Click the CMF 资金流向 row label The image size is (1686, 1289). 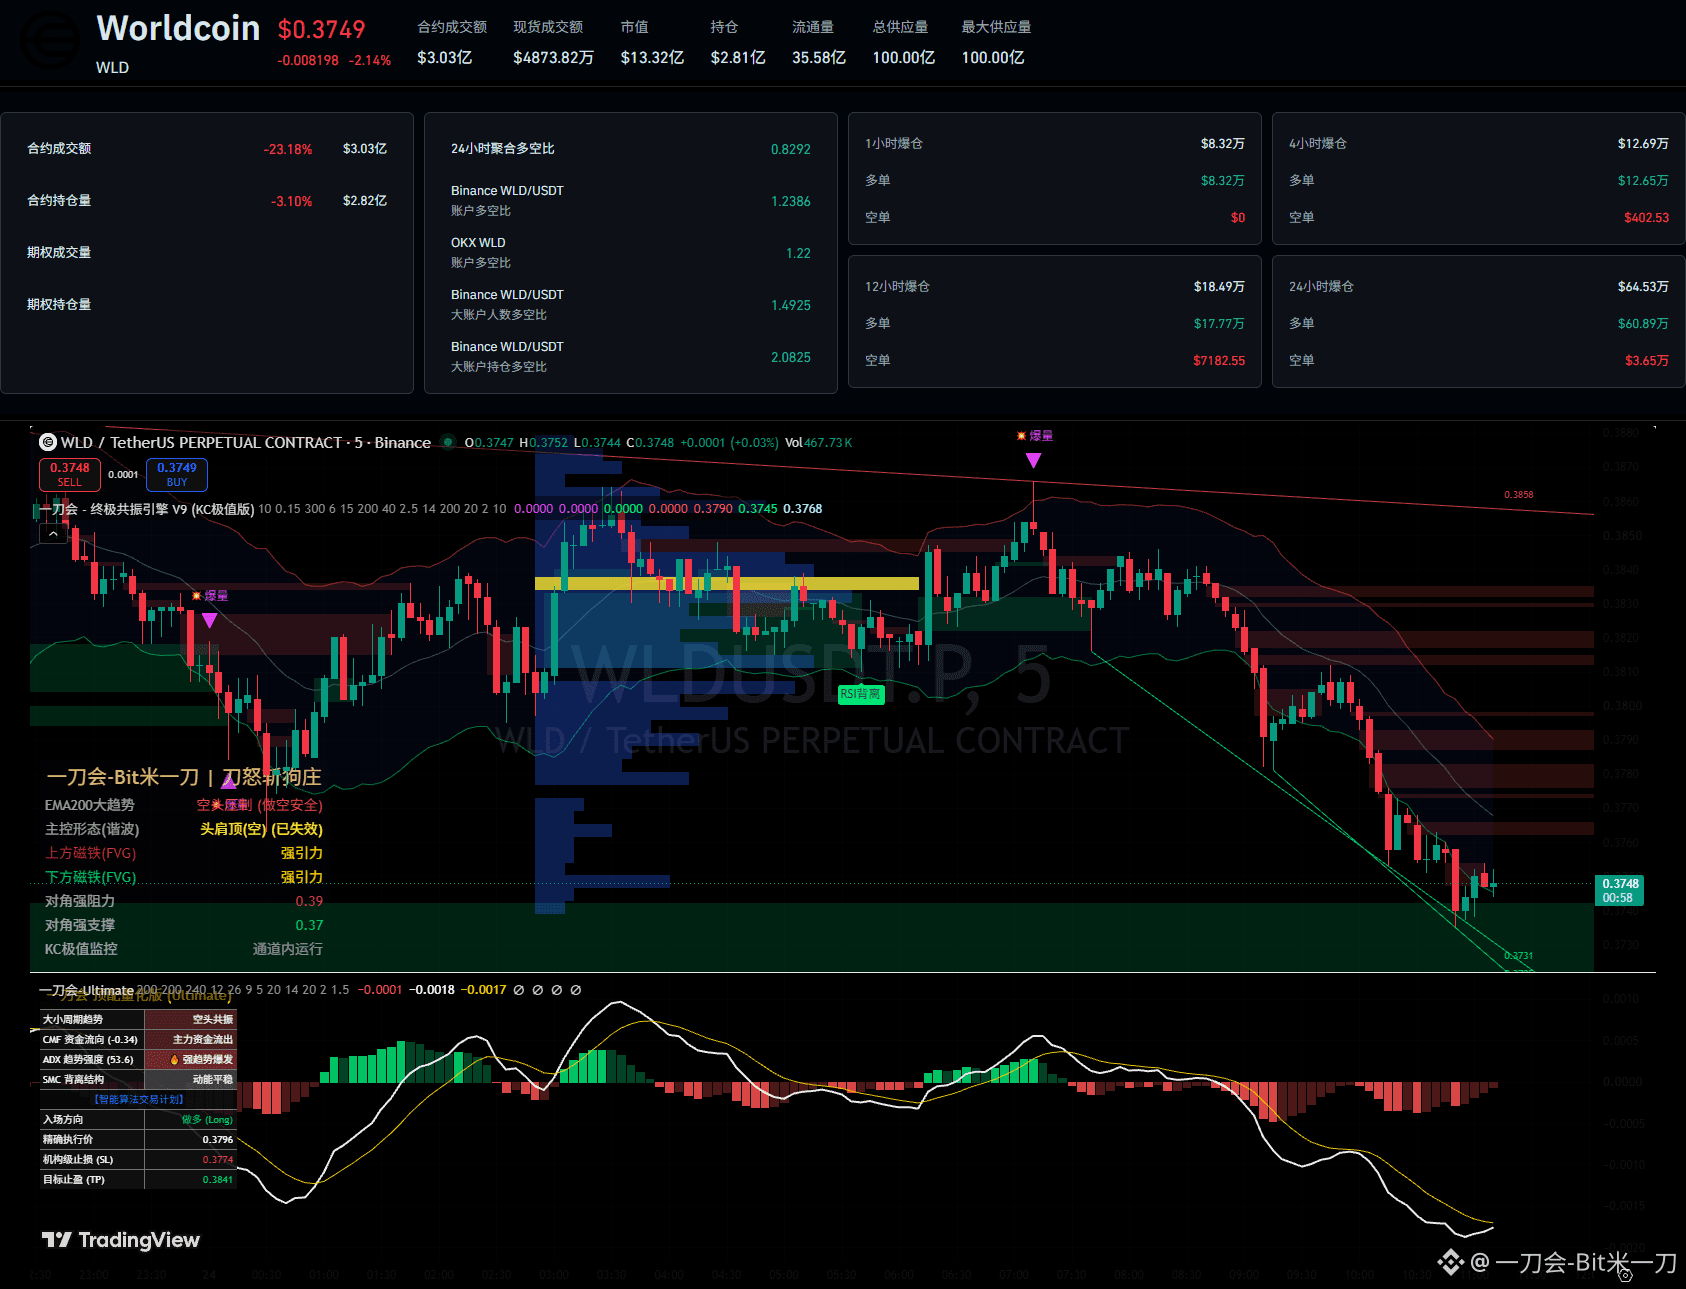(90, 1040)
